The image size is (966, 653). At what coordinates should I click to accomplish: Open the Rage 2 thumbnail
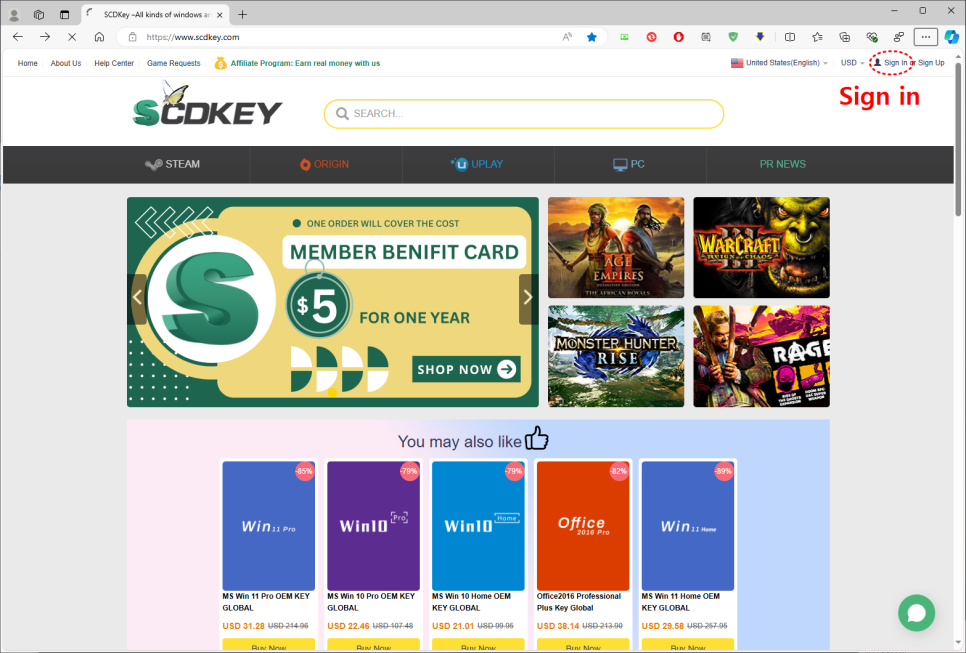click(x=761, y=356)
